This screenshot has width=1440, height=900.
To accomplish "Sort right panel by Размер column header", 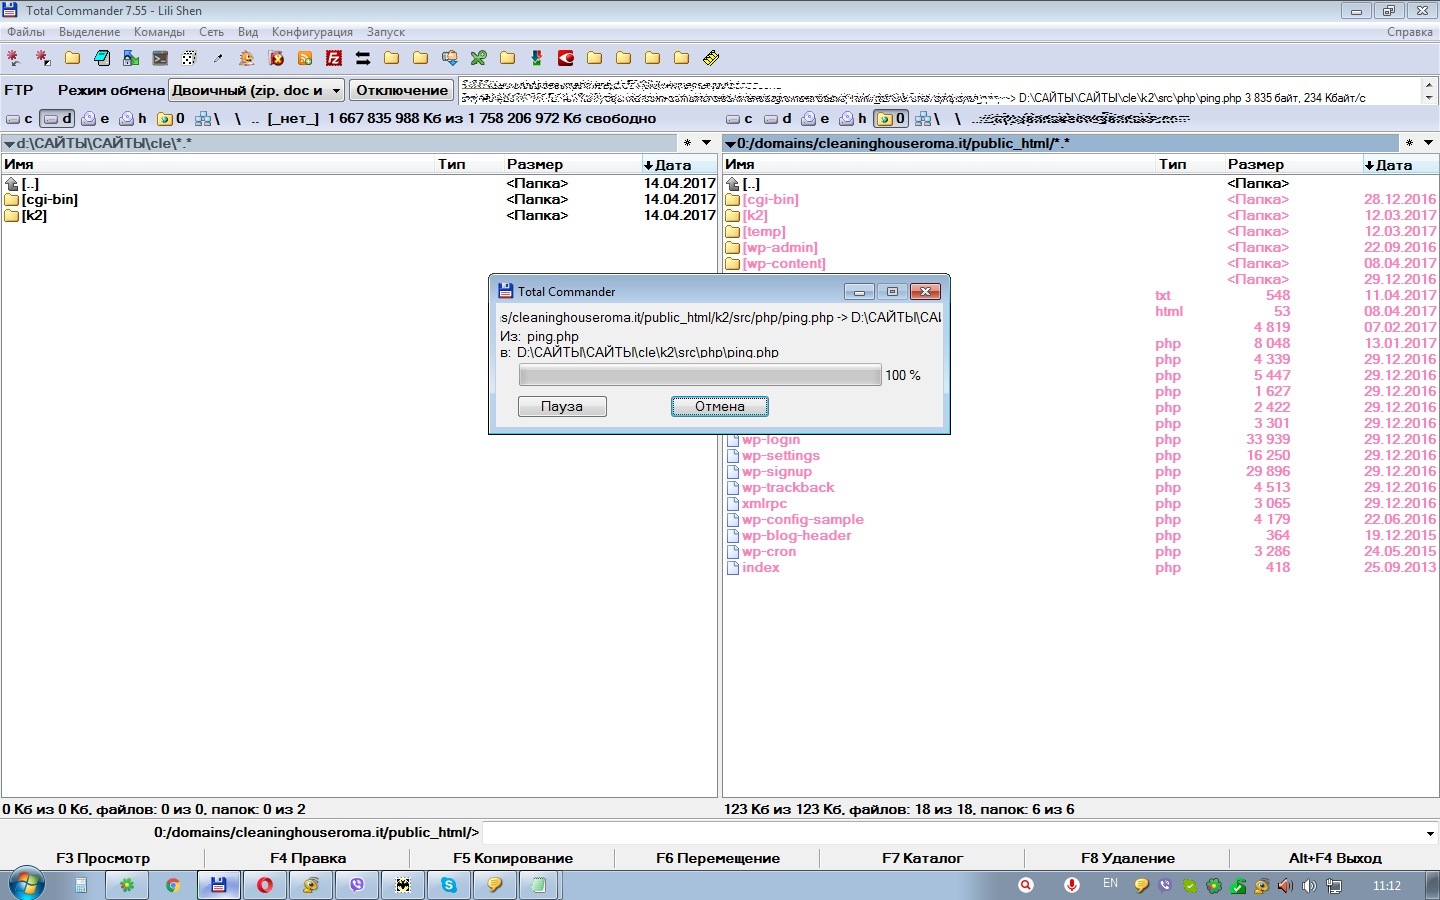I will [1255, 164].
